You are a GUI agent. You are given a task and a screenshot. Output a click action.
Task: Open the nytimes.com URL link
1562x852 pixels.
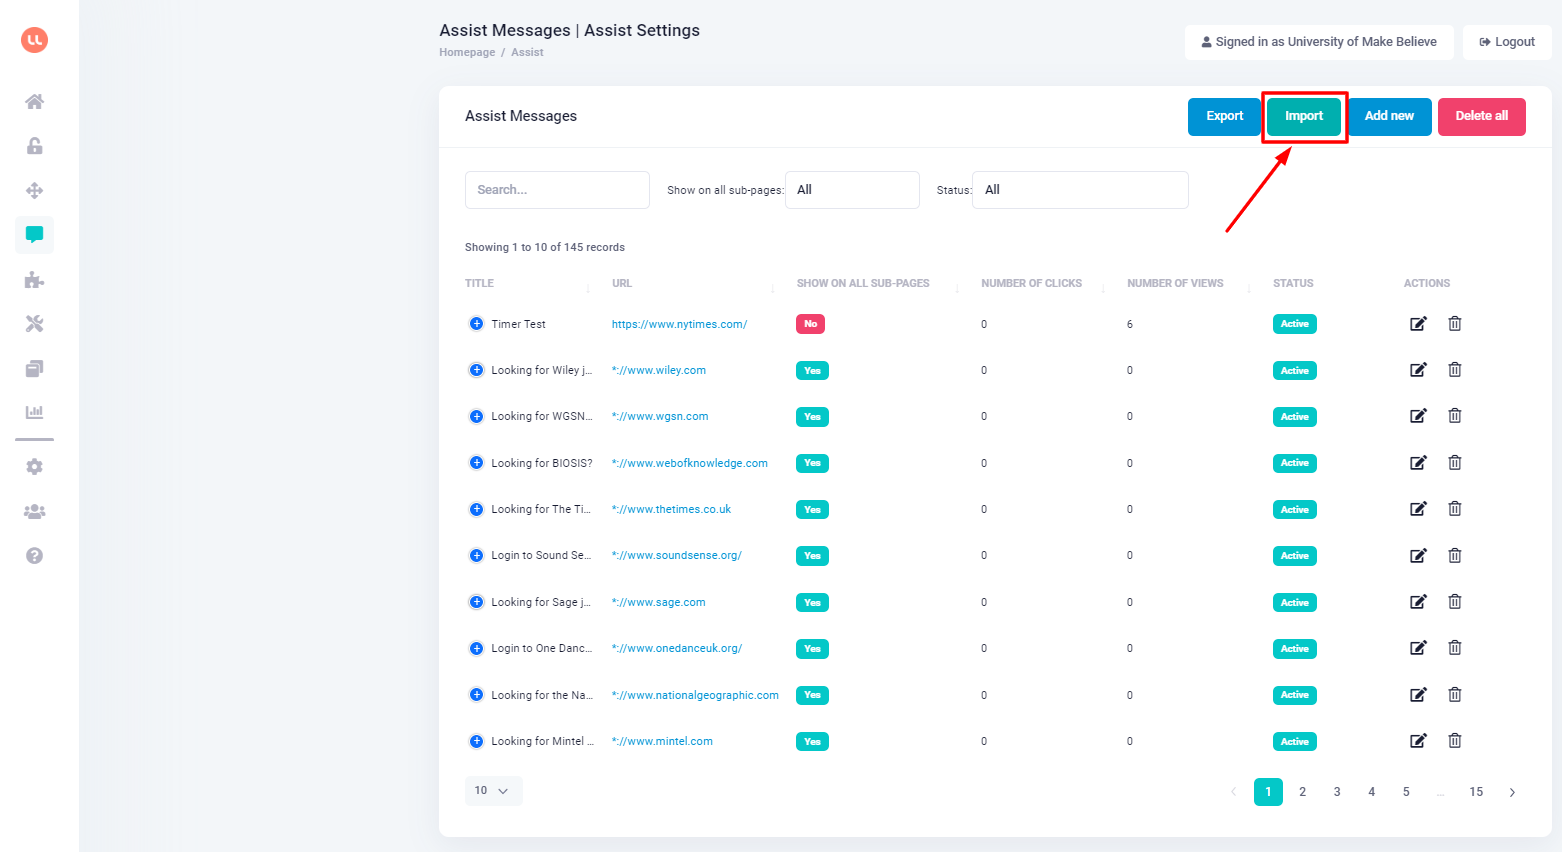tap(681, 323)
